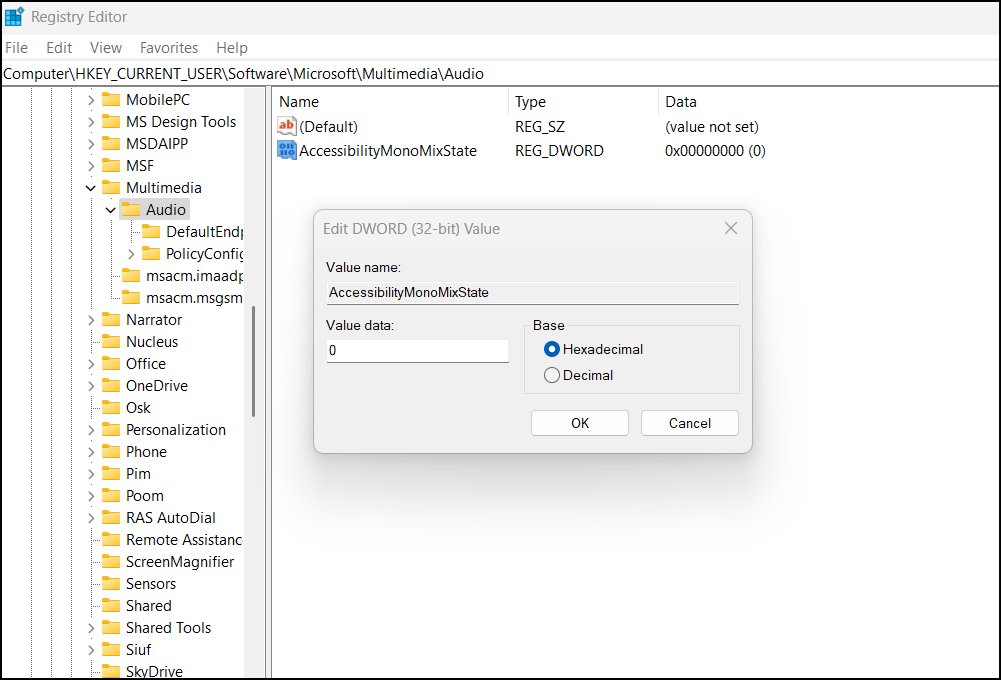Click the ScreenMagnifier folder icon
The width and height of the screenshot is (1001, 680).
click(113, 561)
